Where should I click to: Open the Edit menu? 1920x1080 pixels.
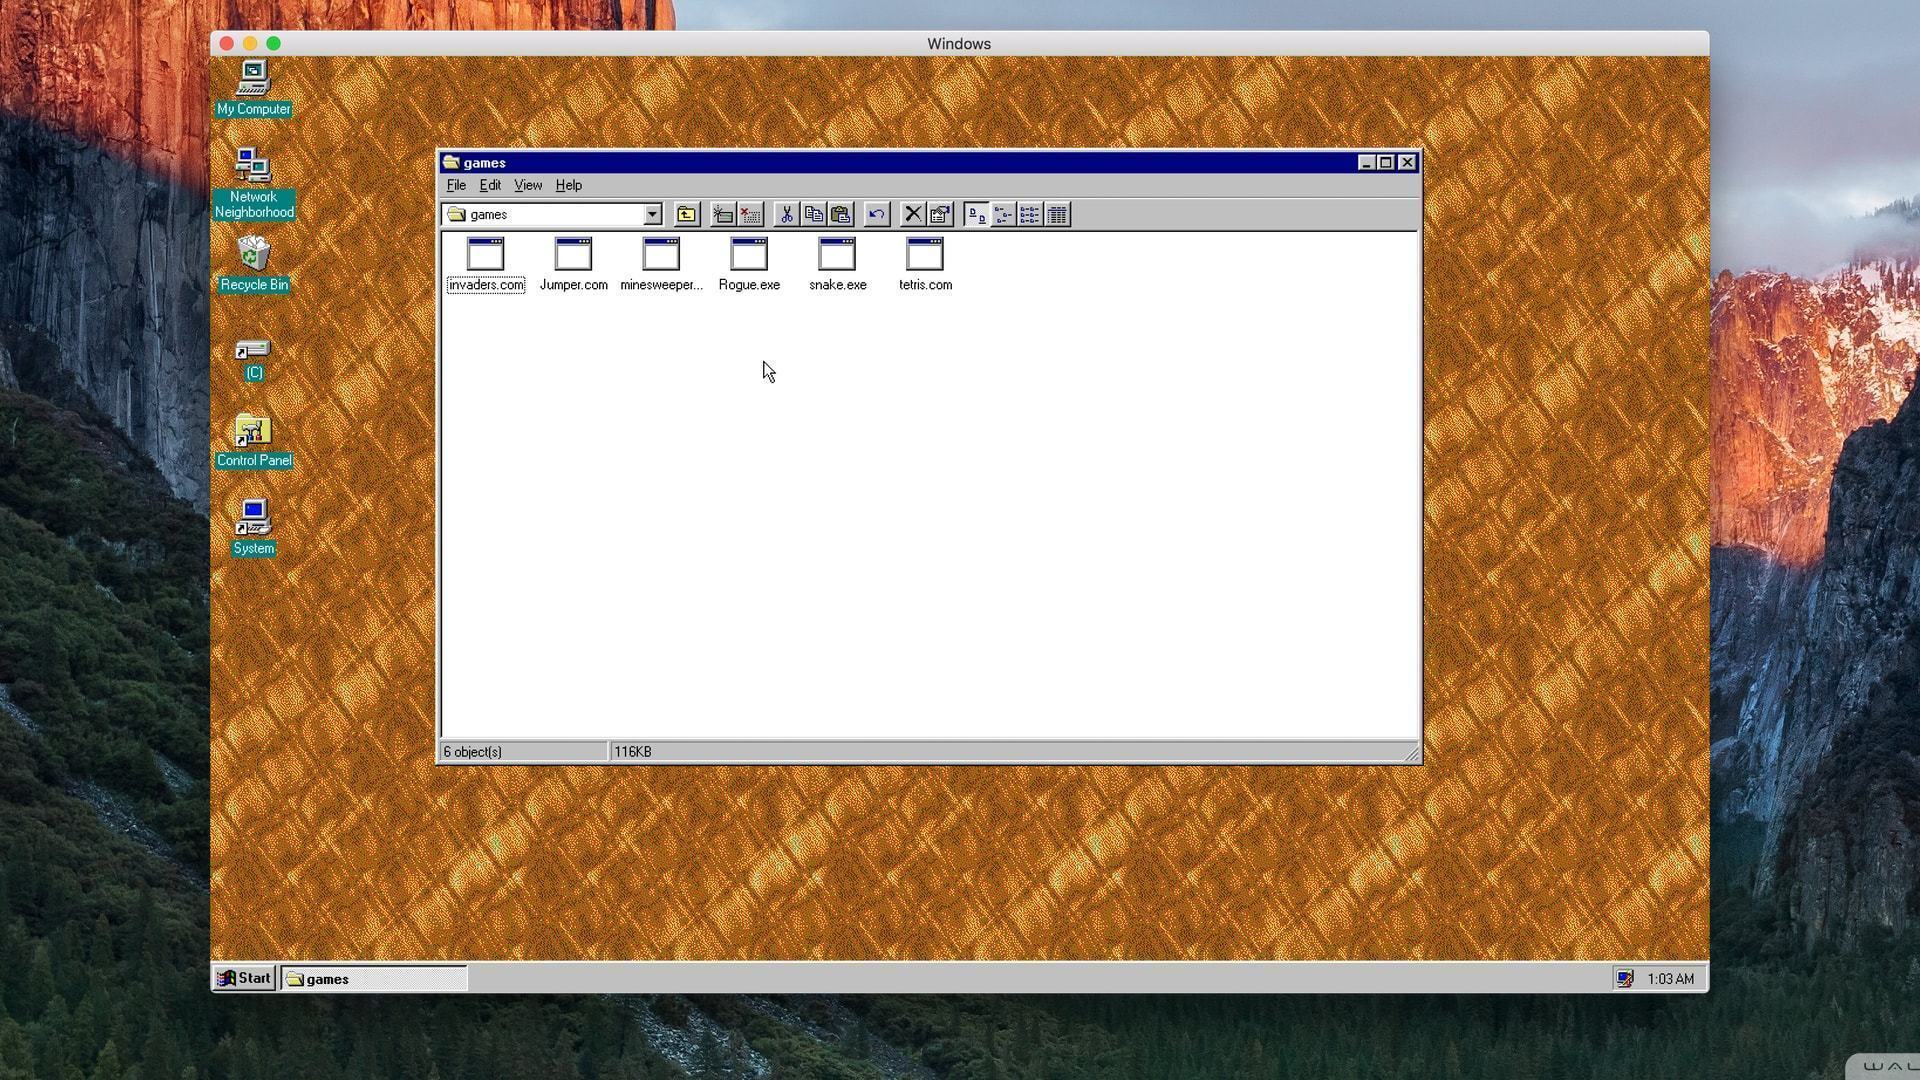[489, 185]
